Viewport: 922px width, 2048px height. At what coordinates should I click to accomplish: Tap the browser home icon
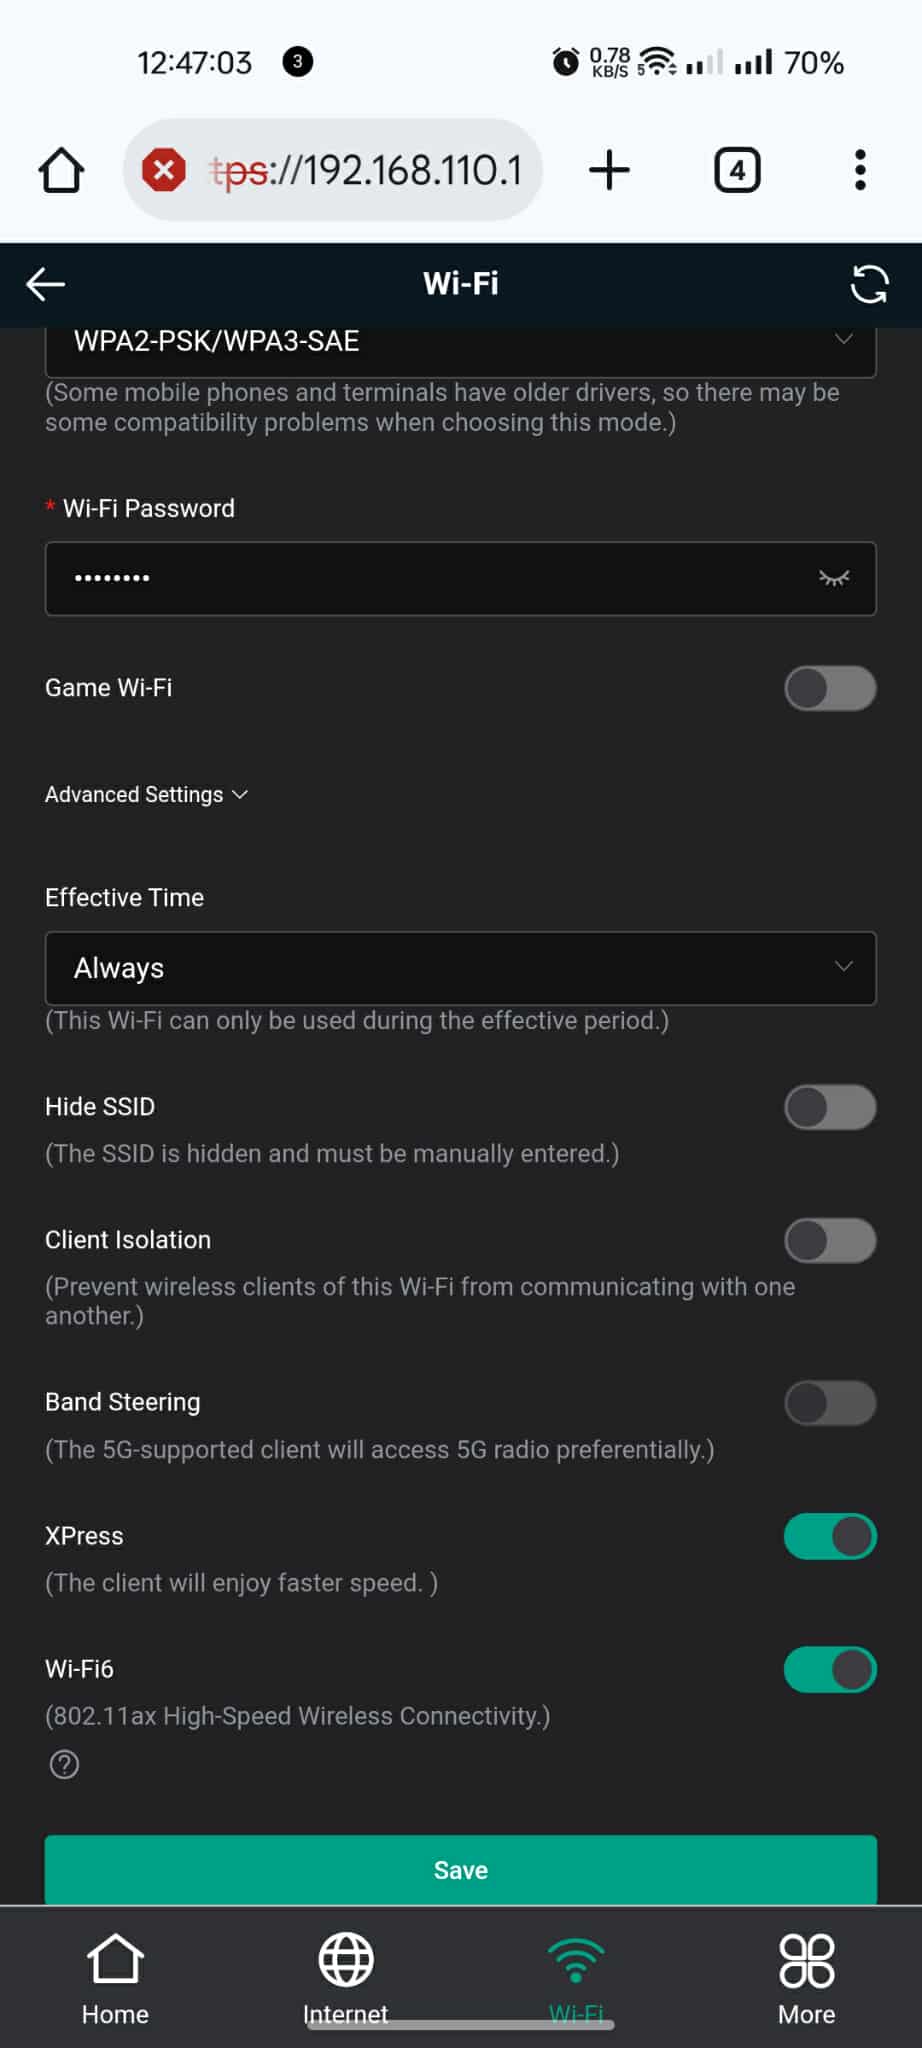pyautogui.click(x=61, y=170)
